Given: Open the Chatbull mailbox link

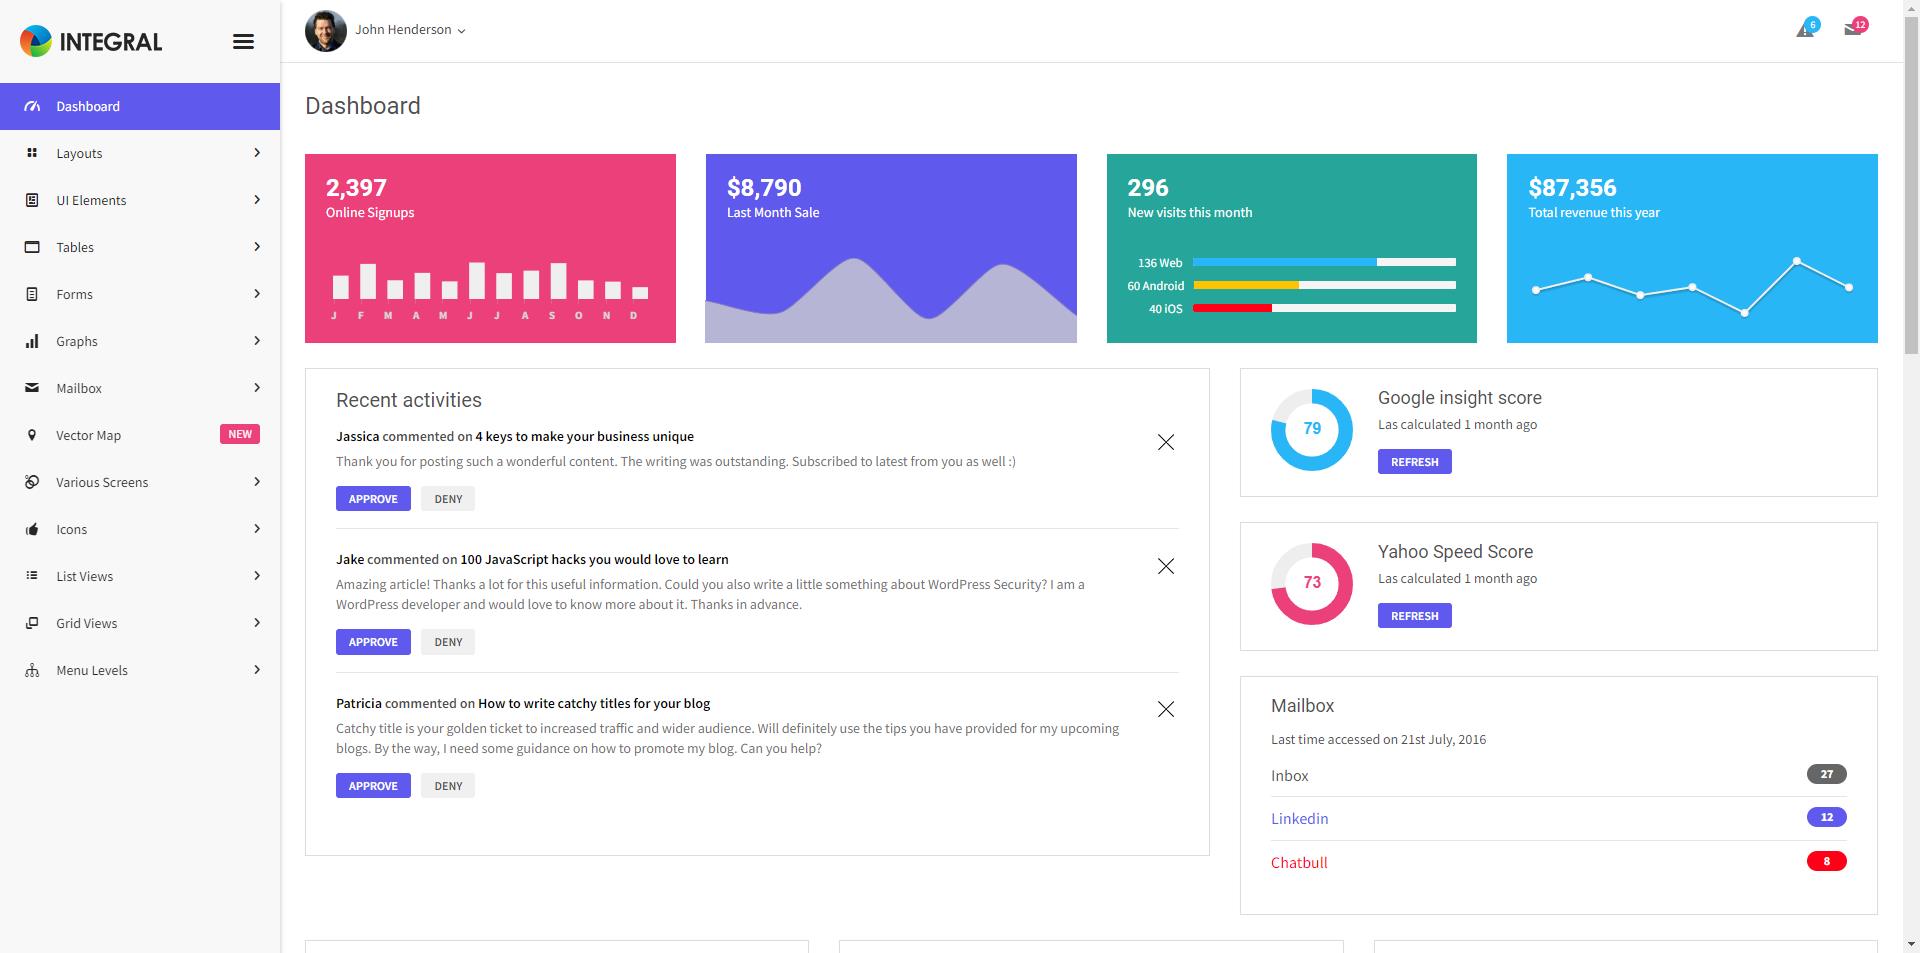Looking at the screenshot, I should click(x=1299, y=862).
